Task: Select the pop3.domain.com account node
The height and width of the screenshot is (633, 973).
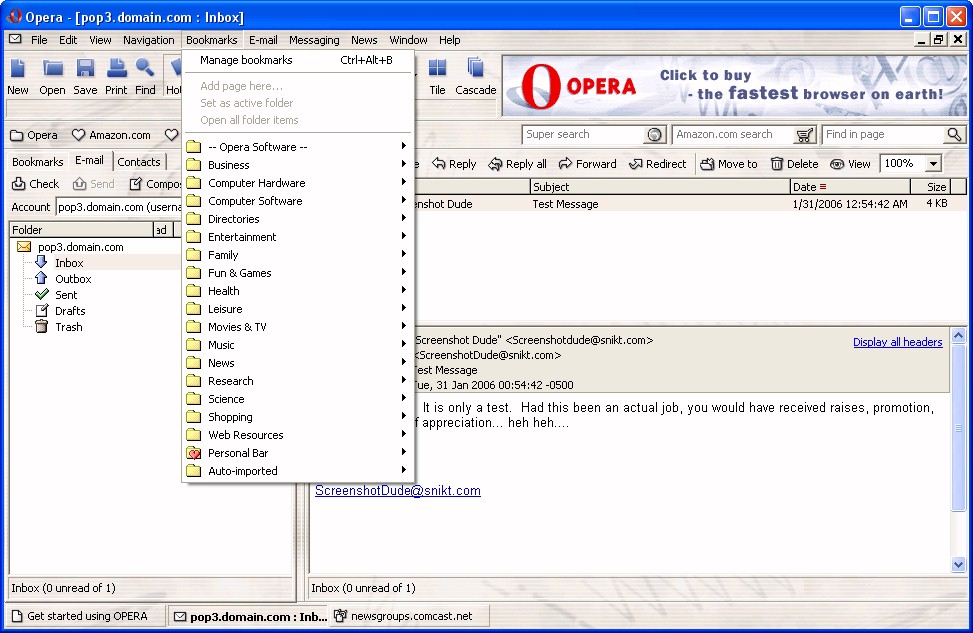Action: pyautogui.click(x=81, y=247)
